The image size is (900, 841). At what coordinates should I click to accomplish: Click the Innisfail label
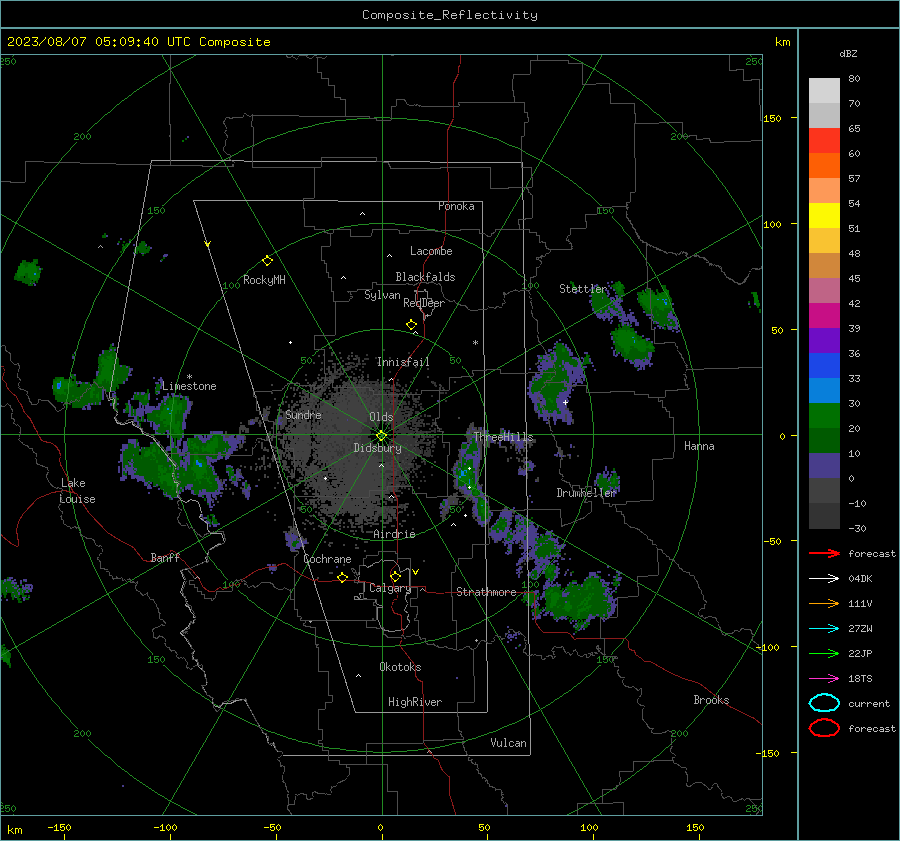click(x=403, y=362)
